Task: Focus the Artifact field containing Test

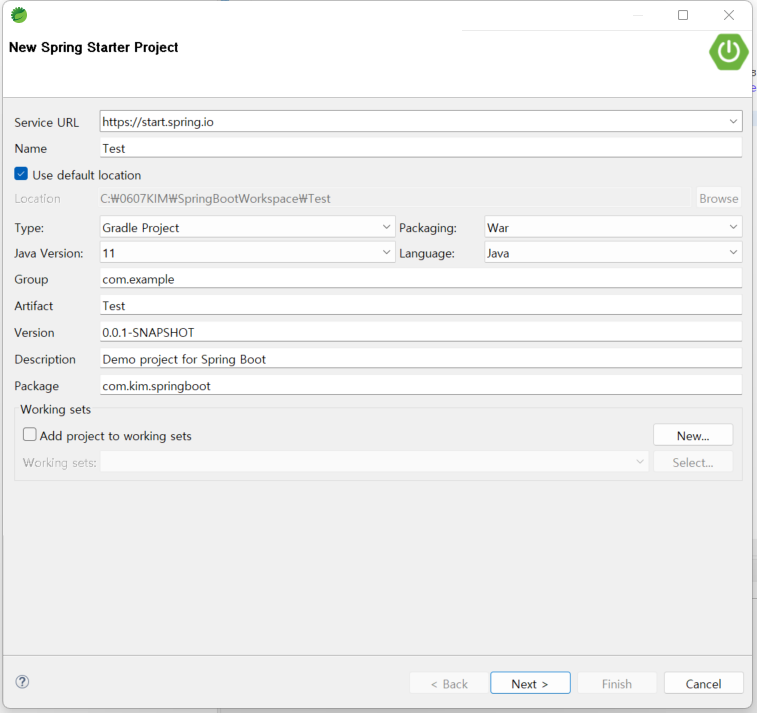Action: click(421, 305)
